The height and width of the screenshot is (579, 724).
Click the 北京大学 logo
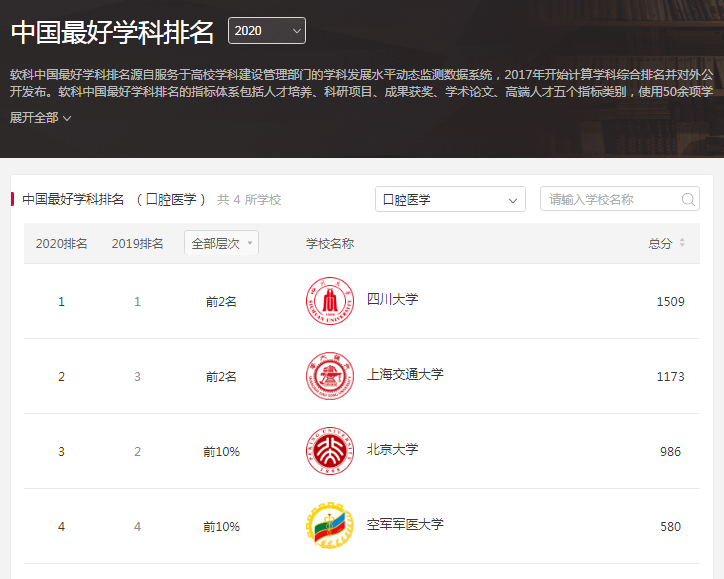[330, 451]
